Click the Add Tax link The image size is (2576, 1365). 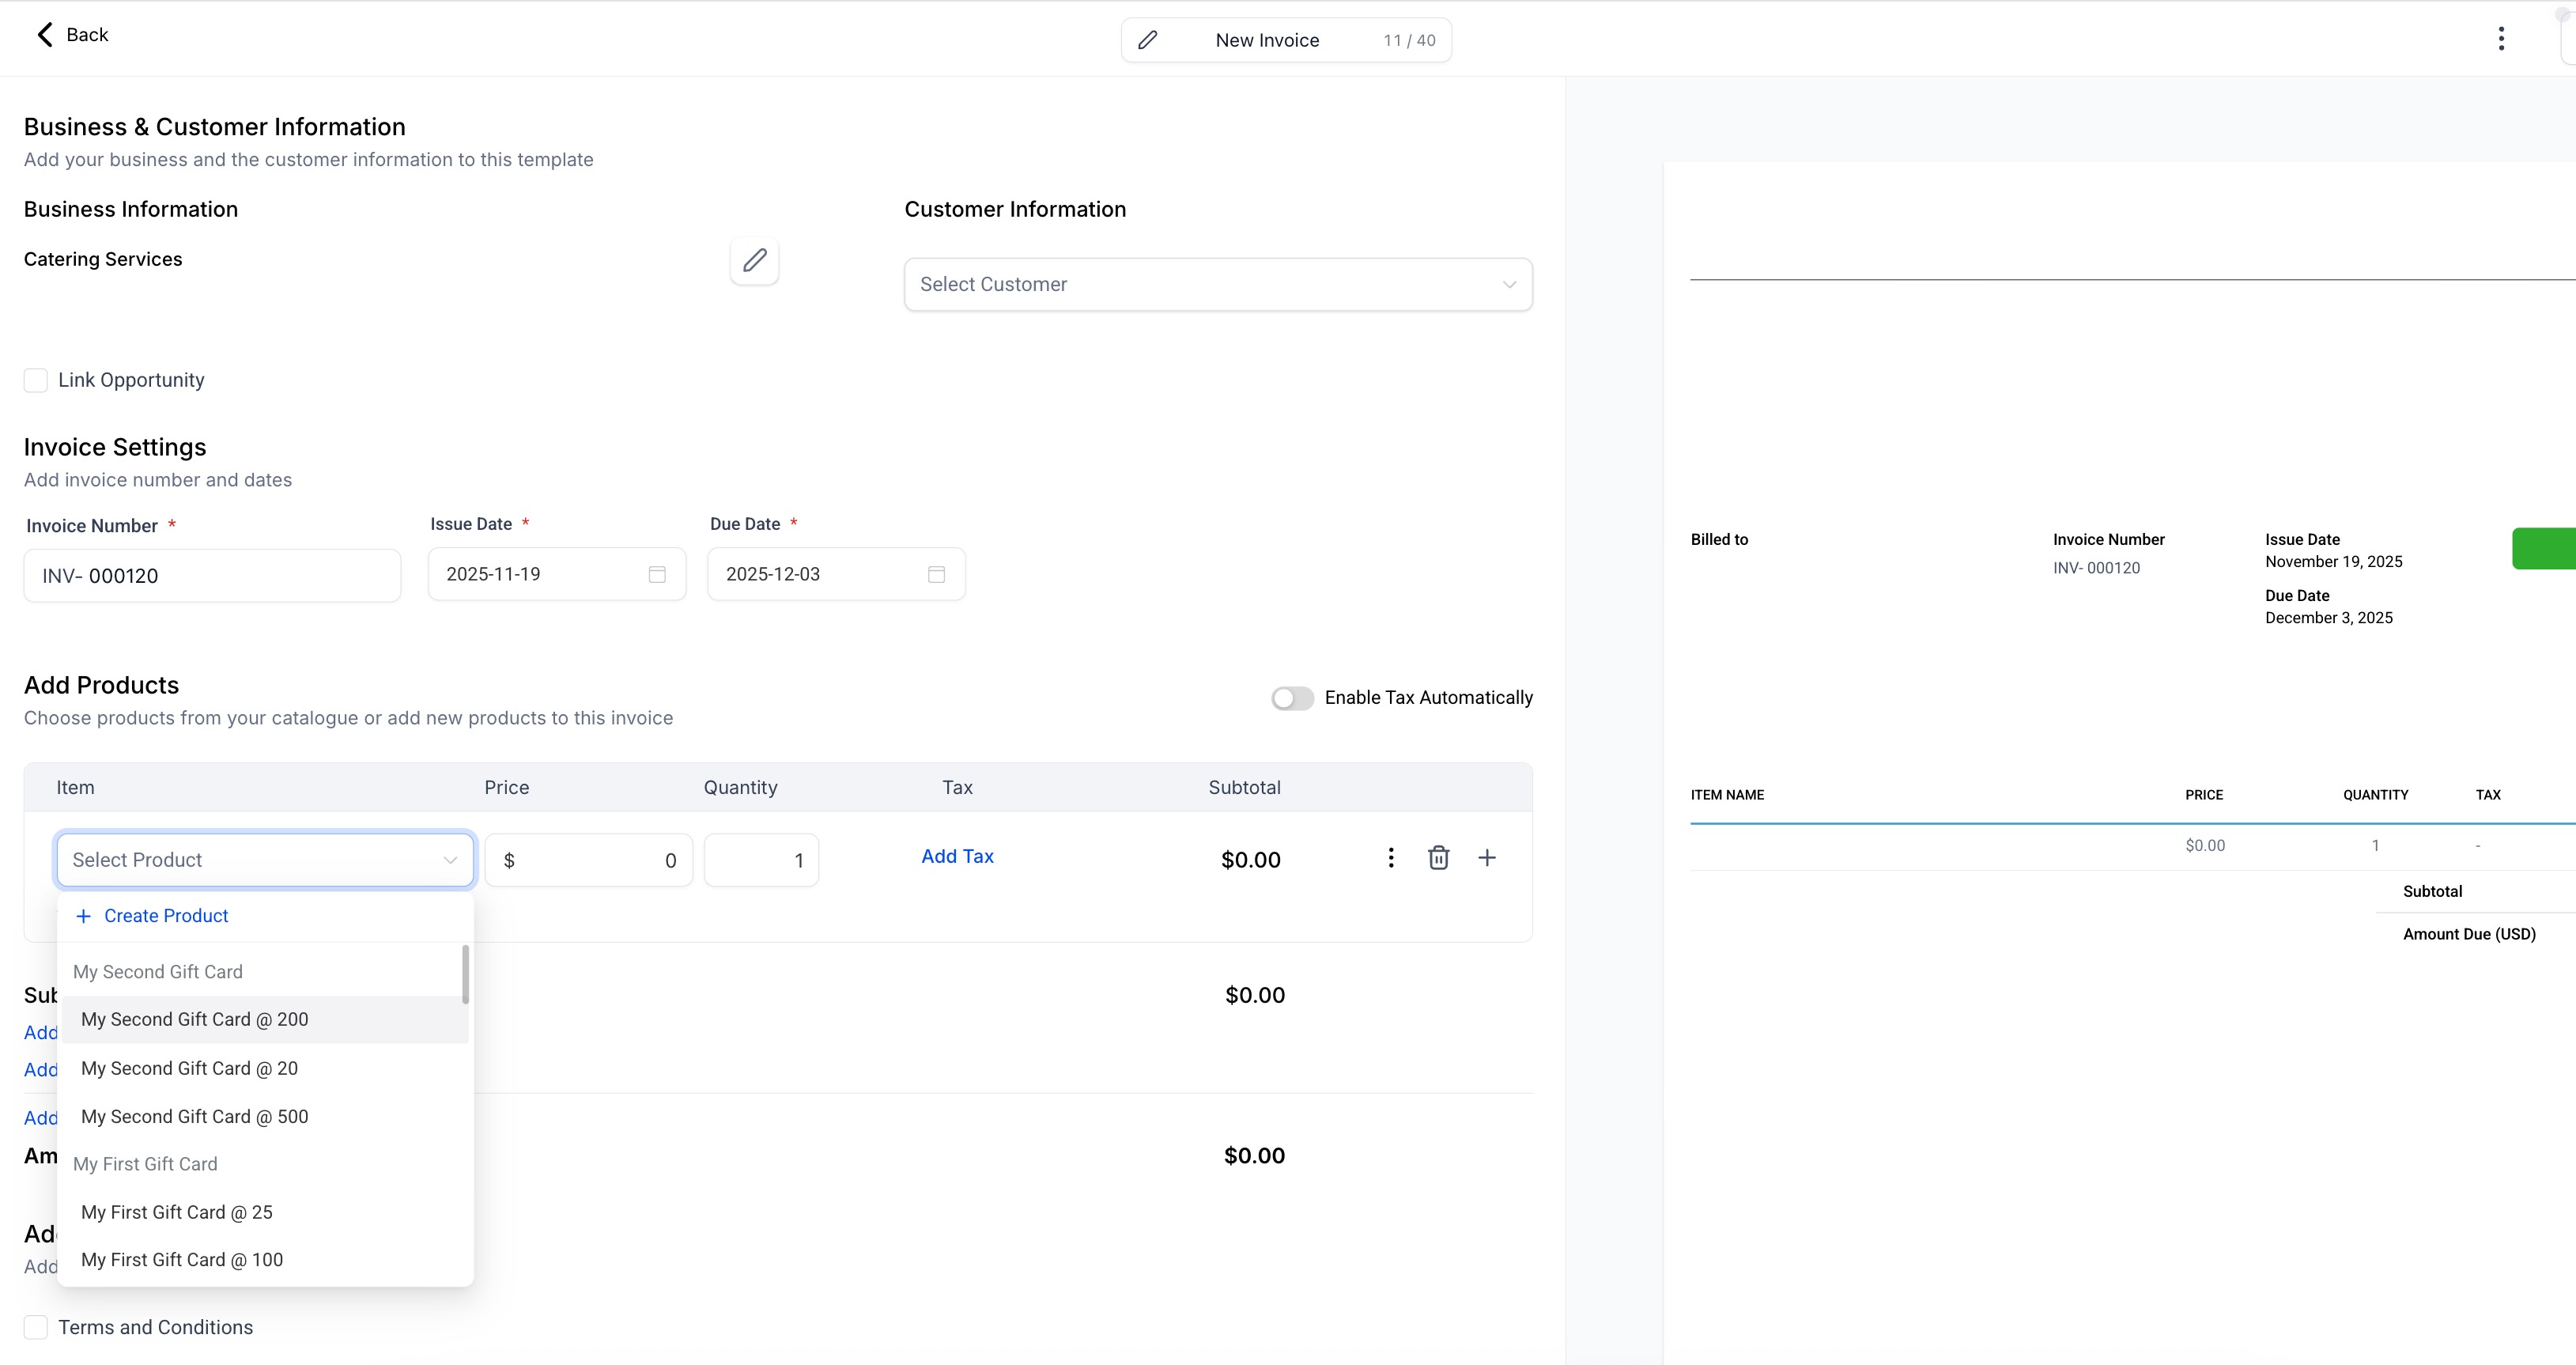tap(957, 856)
